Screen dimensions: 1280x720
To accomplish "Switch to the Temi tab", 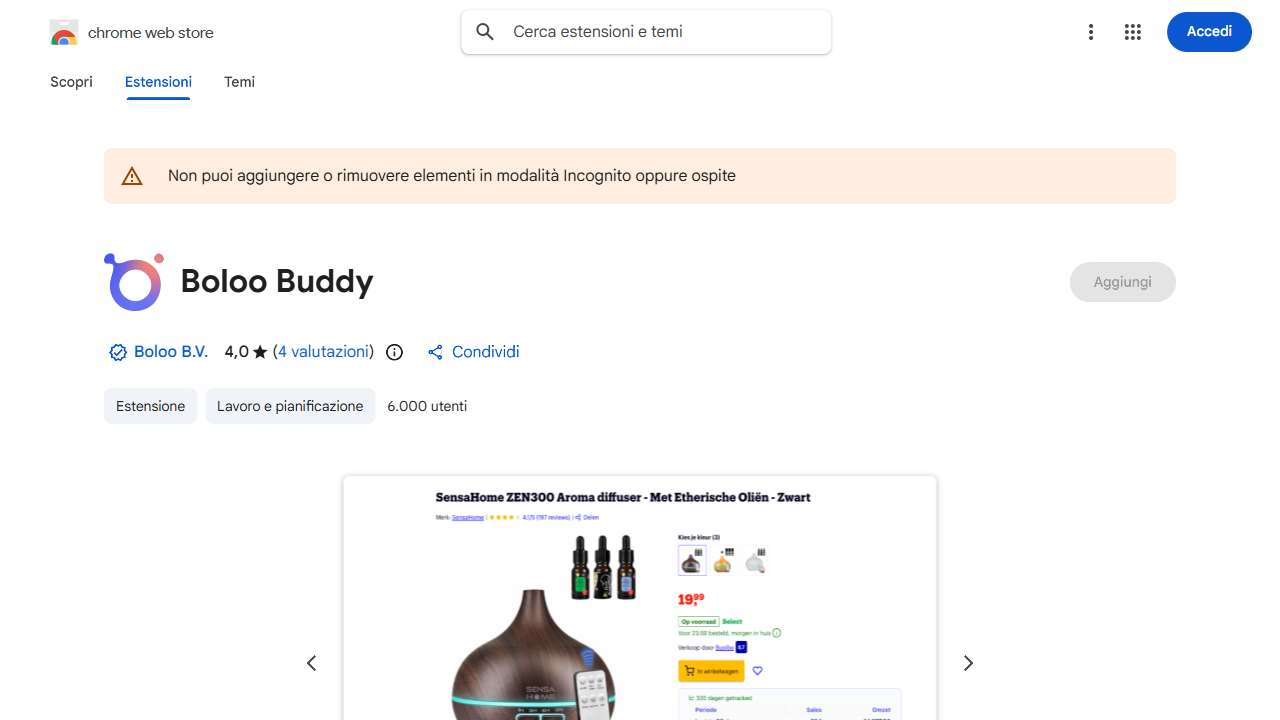I will tap(239, 82).
